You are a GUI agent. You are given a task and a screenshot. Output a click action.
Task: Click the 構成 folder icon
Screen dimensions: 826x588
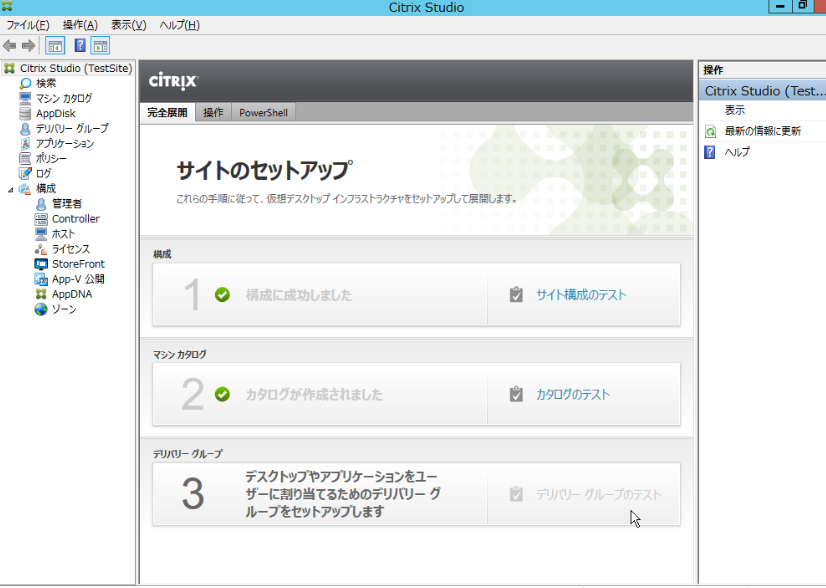25,189
